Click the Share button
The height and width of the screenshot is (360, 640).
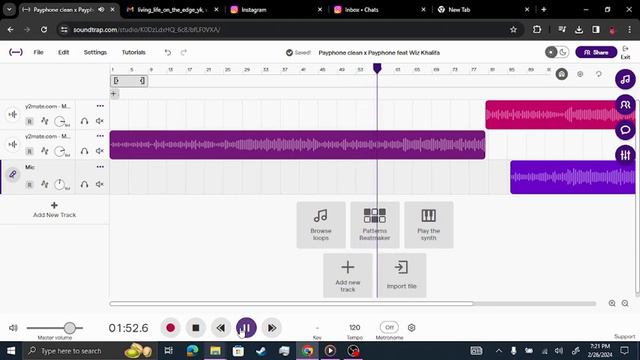tap(596, 52)
